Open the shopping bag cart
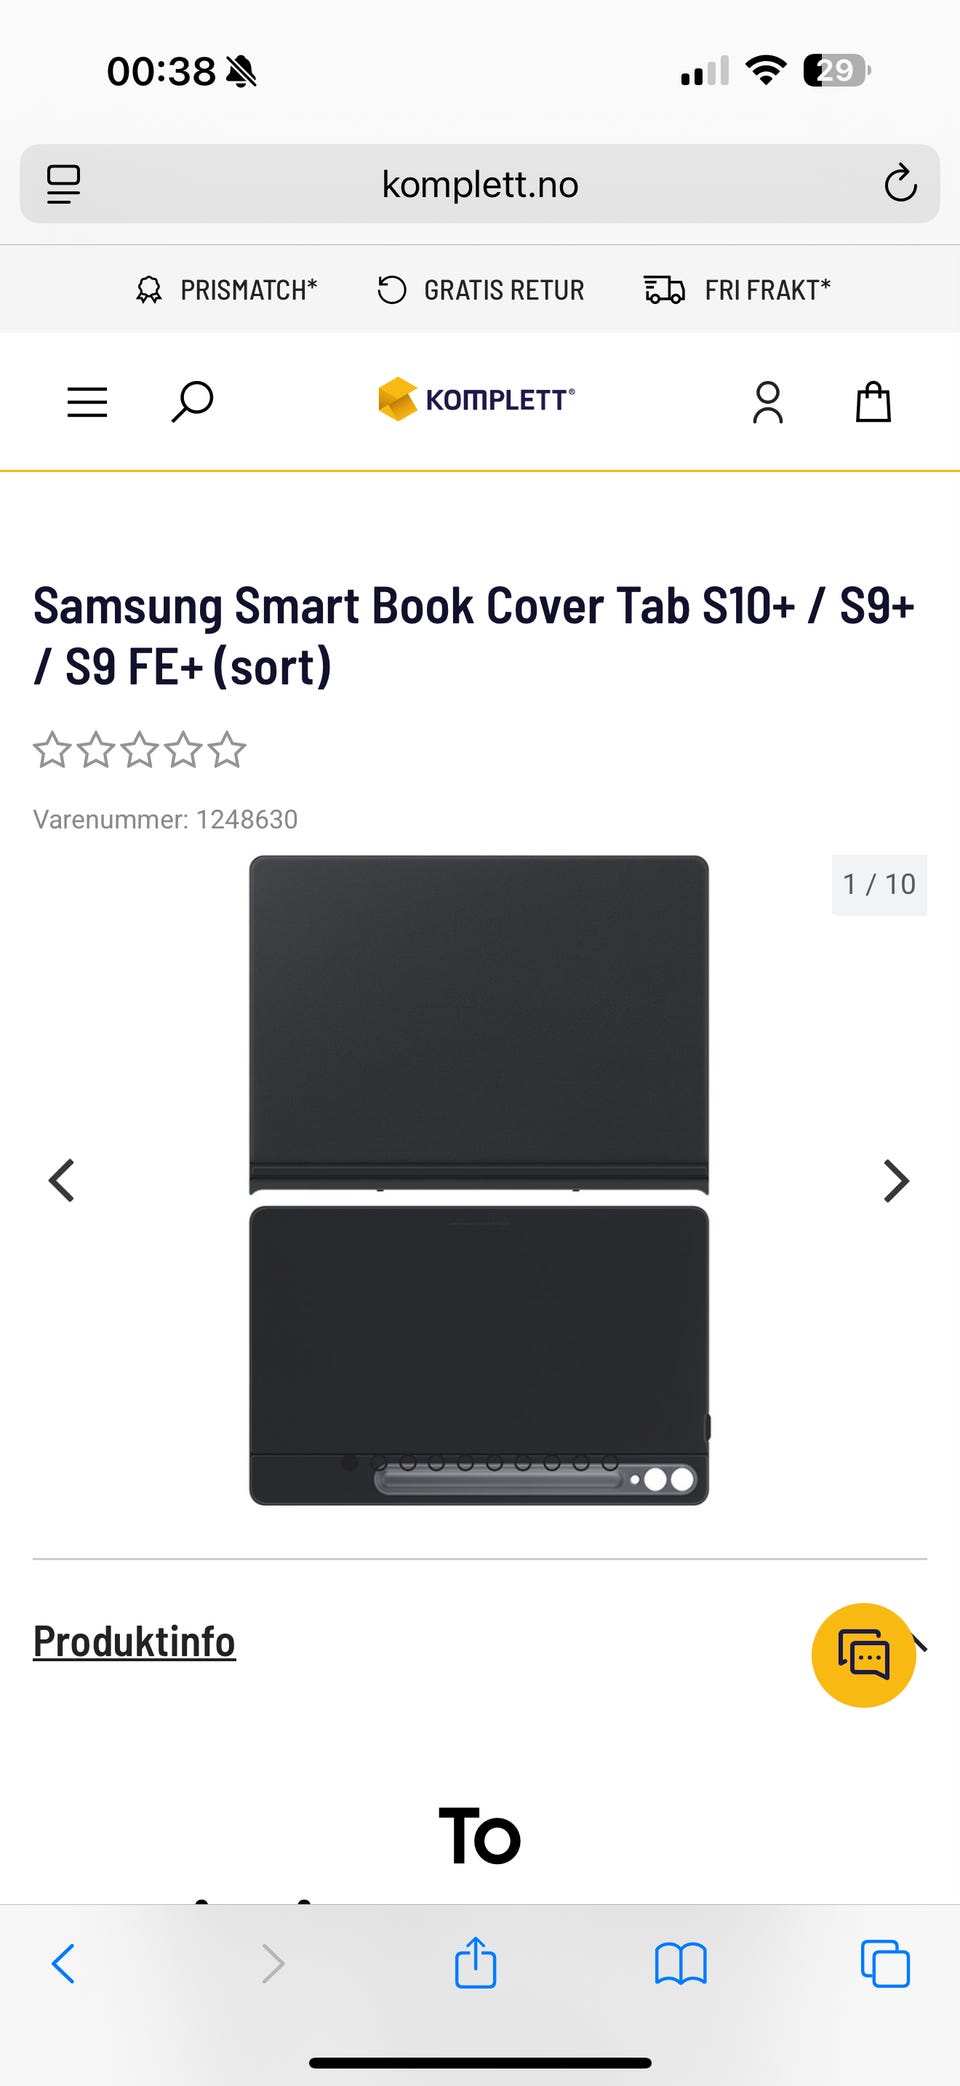Screen dimensions: 960x2086 873,402
